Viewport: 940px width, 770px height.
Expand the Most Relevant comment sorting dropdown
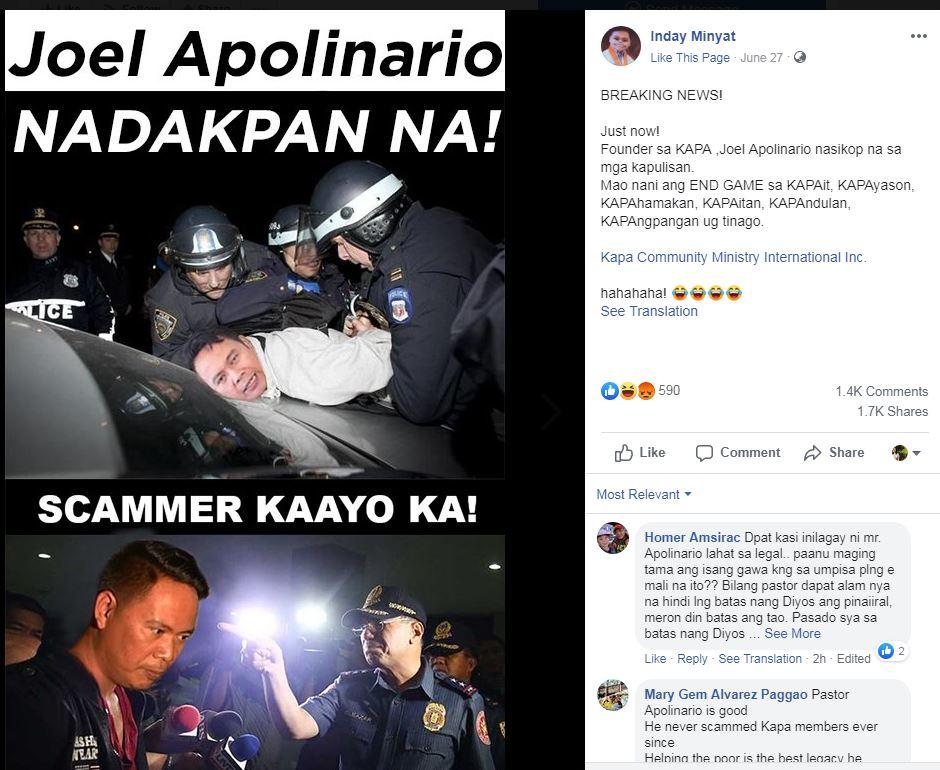click(x=644, y=494)
